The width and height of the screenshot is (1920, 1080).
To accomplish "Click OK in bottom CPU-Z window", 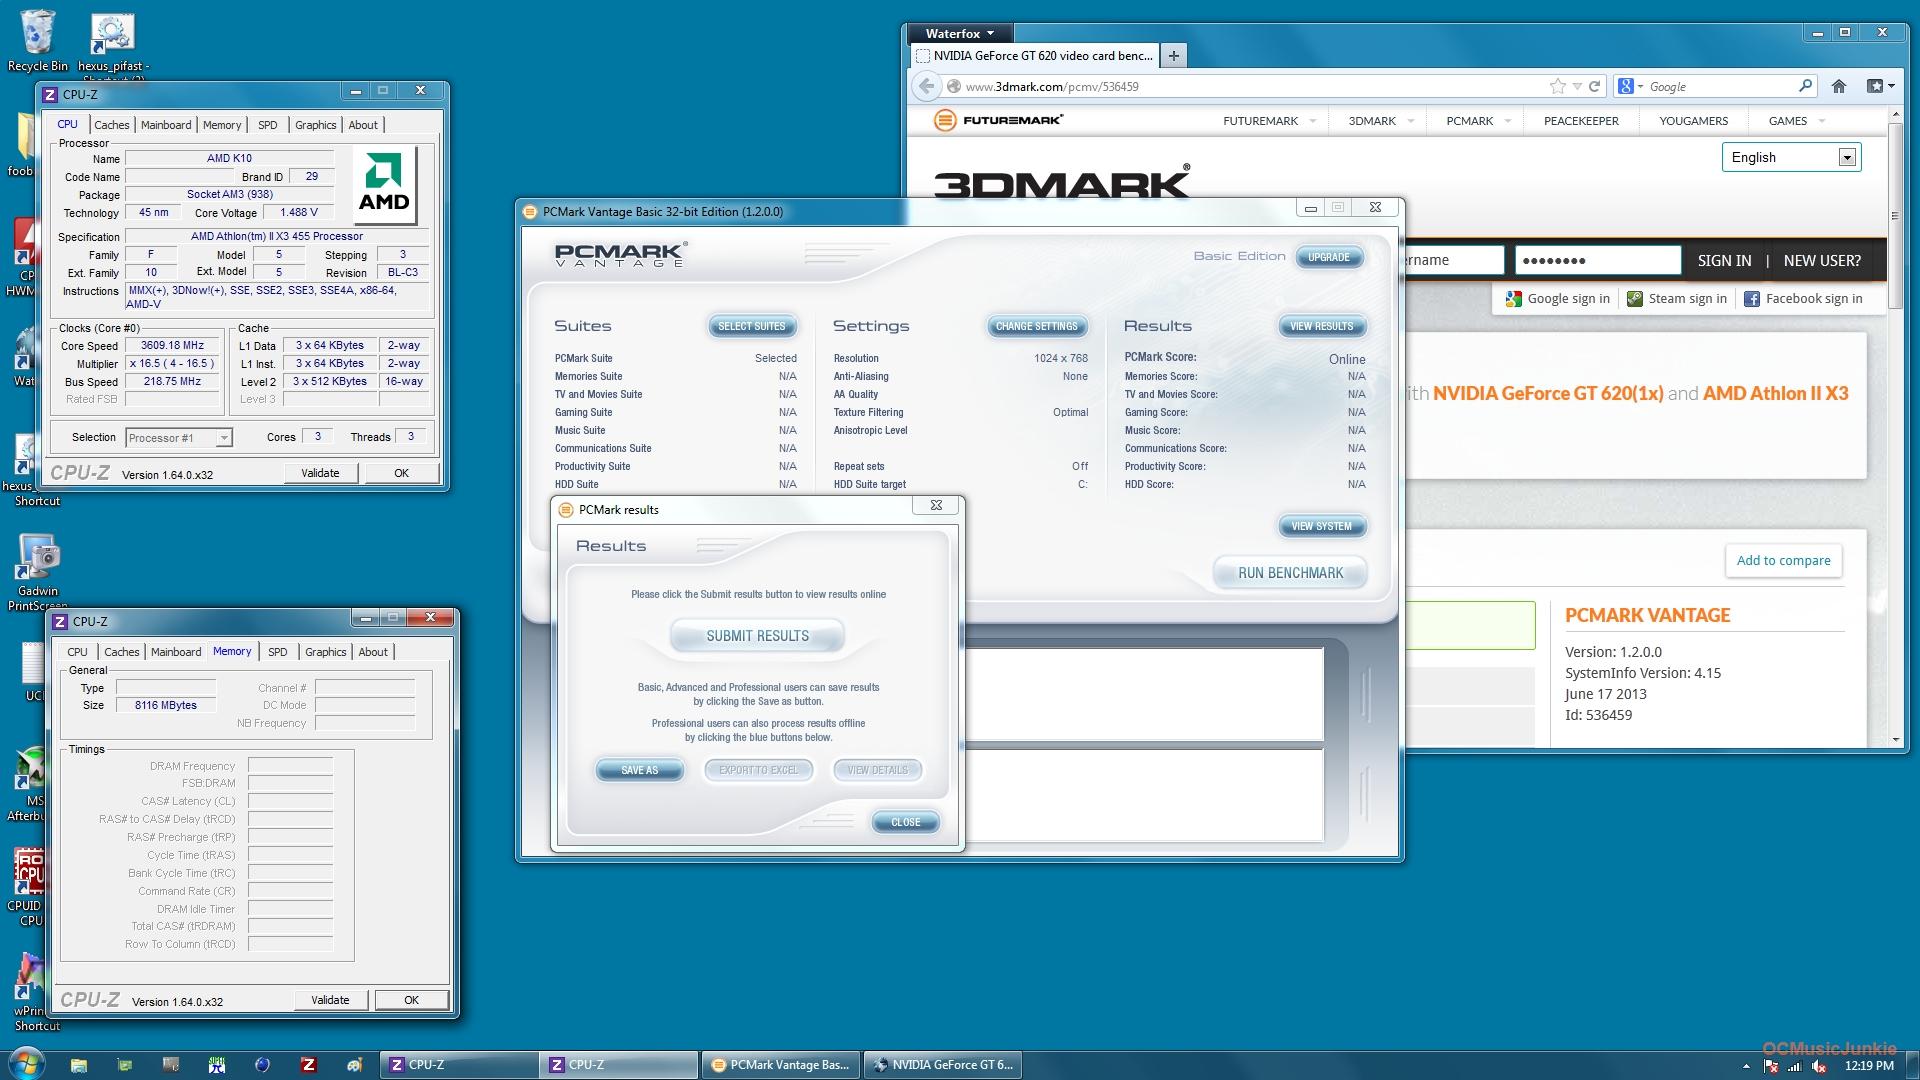I will point(411,1000).
